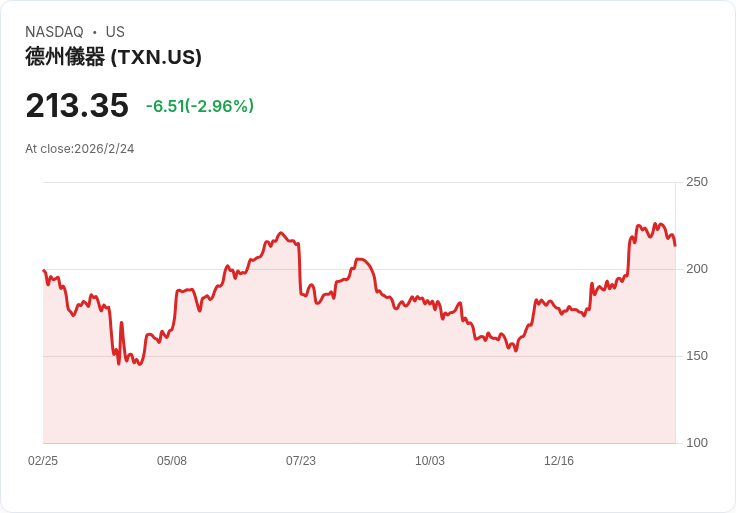Click the 05/08 date on x-axis
The height and width of the screenshot is (513, 736).
[x=172, y=461]
